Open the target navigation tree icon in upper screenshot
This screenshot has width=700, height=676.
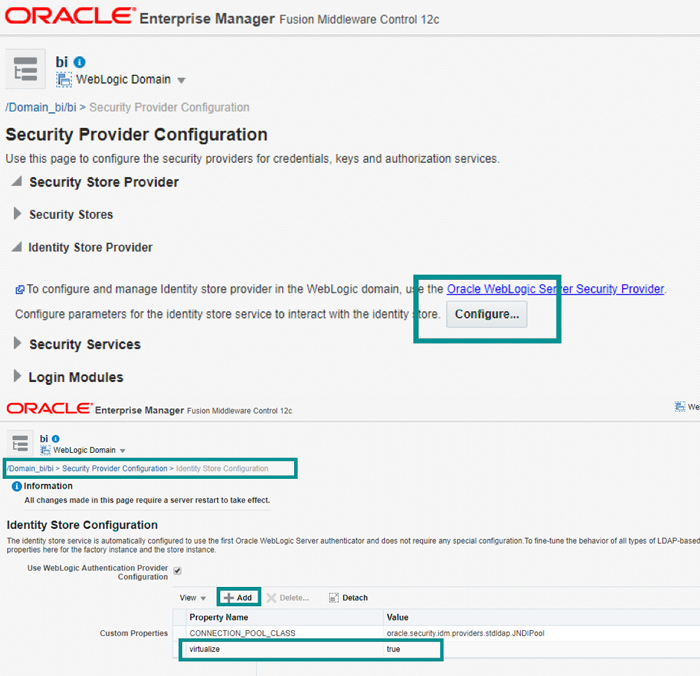click(x=25, y=69)
